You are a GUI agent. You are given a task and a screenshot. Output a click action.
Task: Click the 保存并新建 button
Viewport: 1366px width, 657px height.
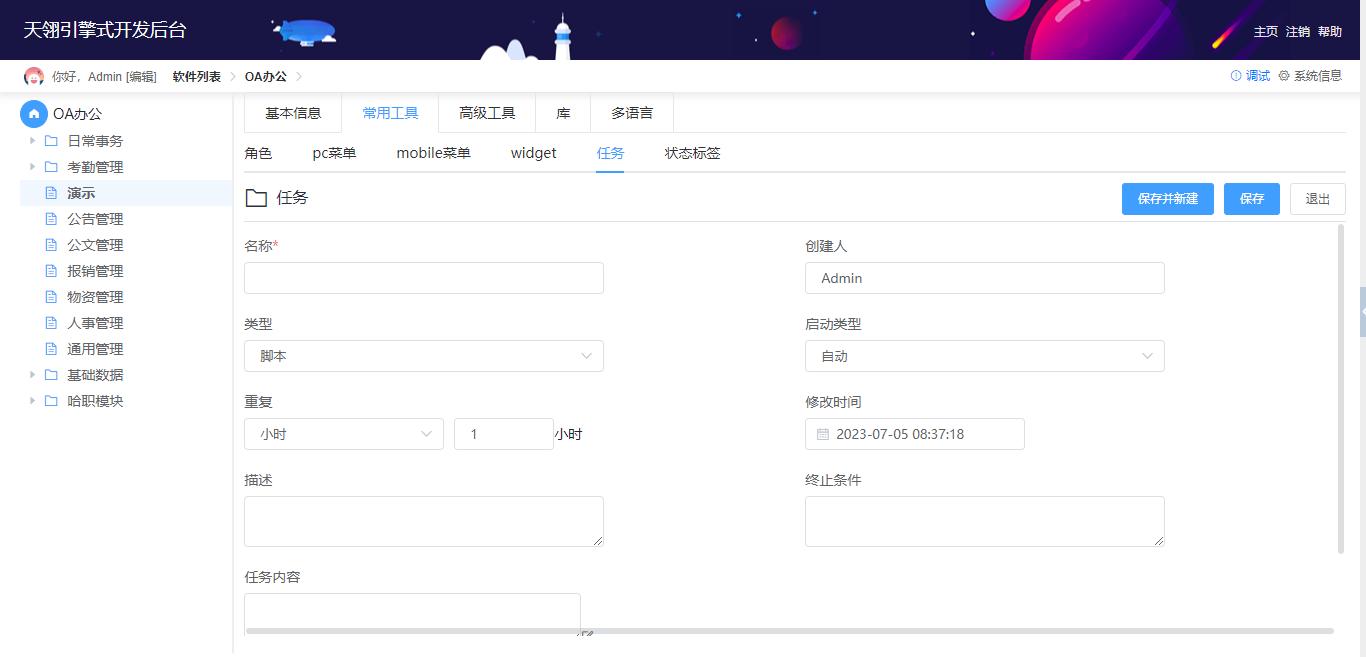(x=1167, y=198)
